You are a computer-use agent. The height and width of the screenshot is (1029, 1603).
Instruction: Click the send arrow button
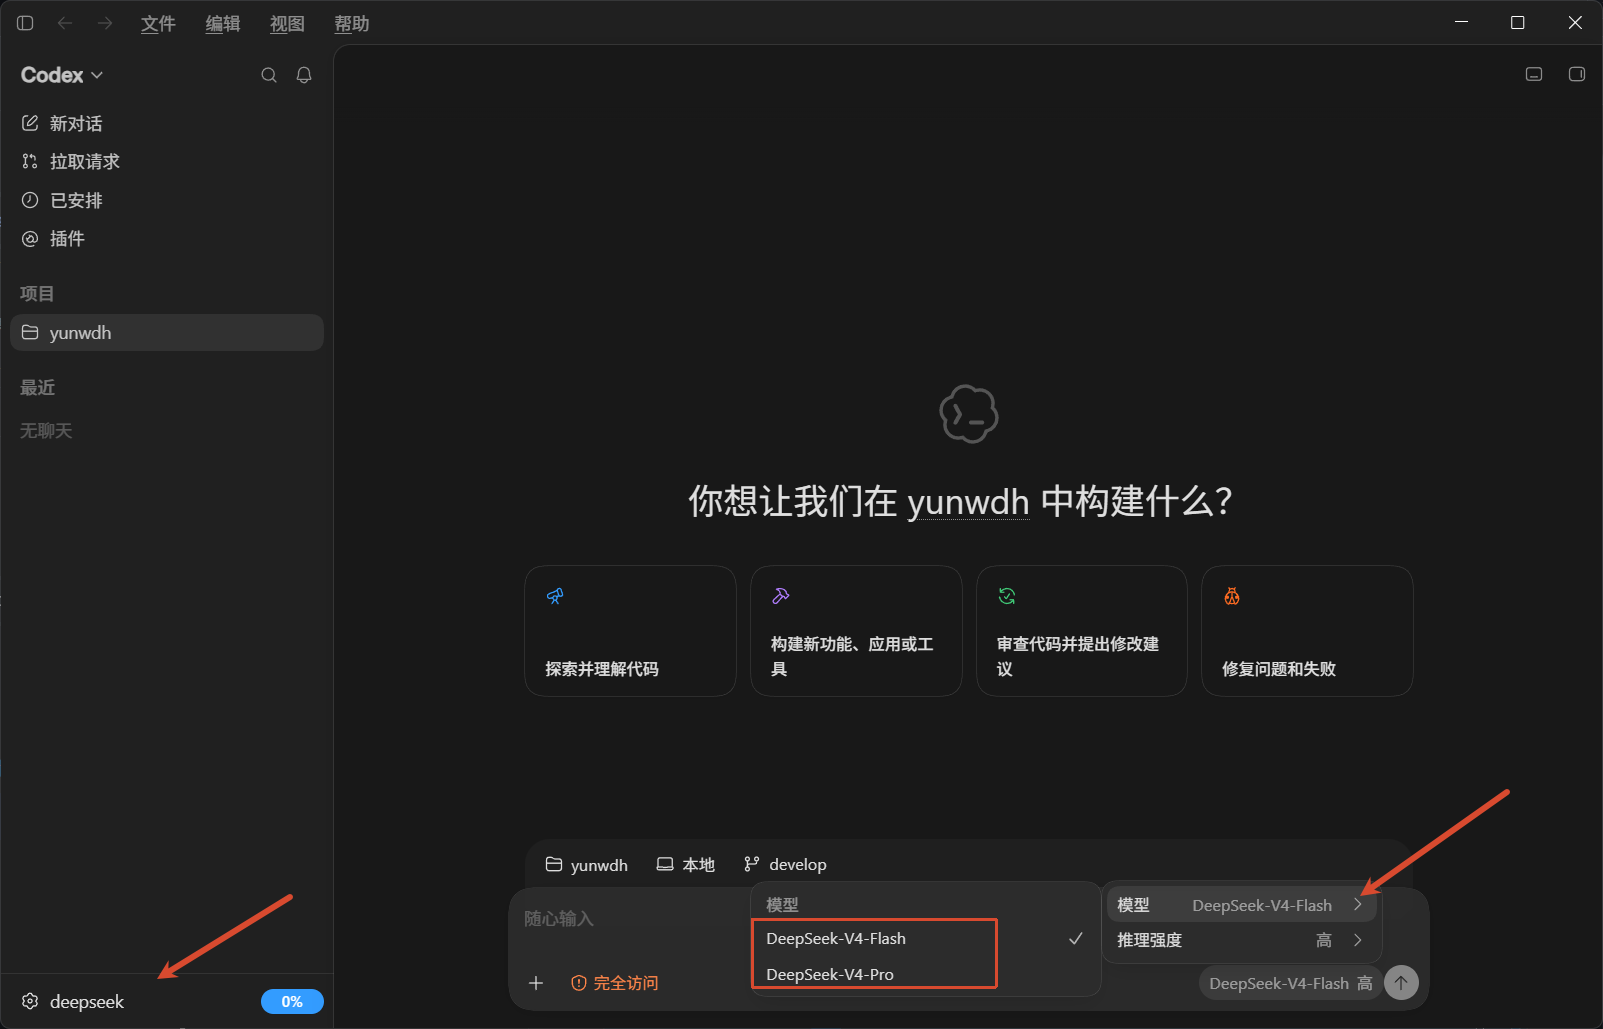(1401, 983)
